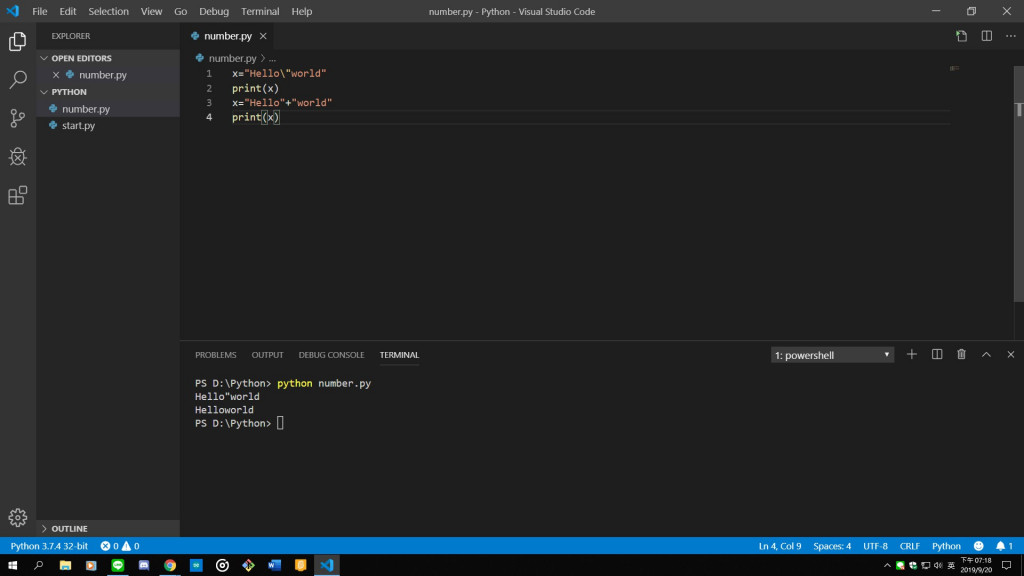Open Windows taskbar search

[x=39, y=566]
